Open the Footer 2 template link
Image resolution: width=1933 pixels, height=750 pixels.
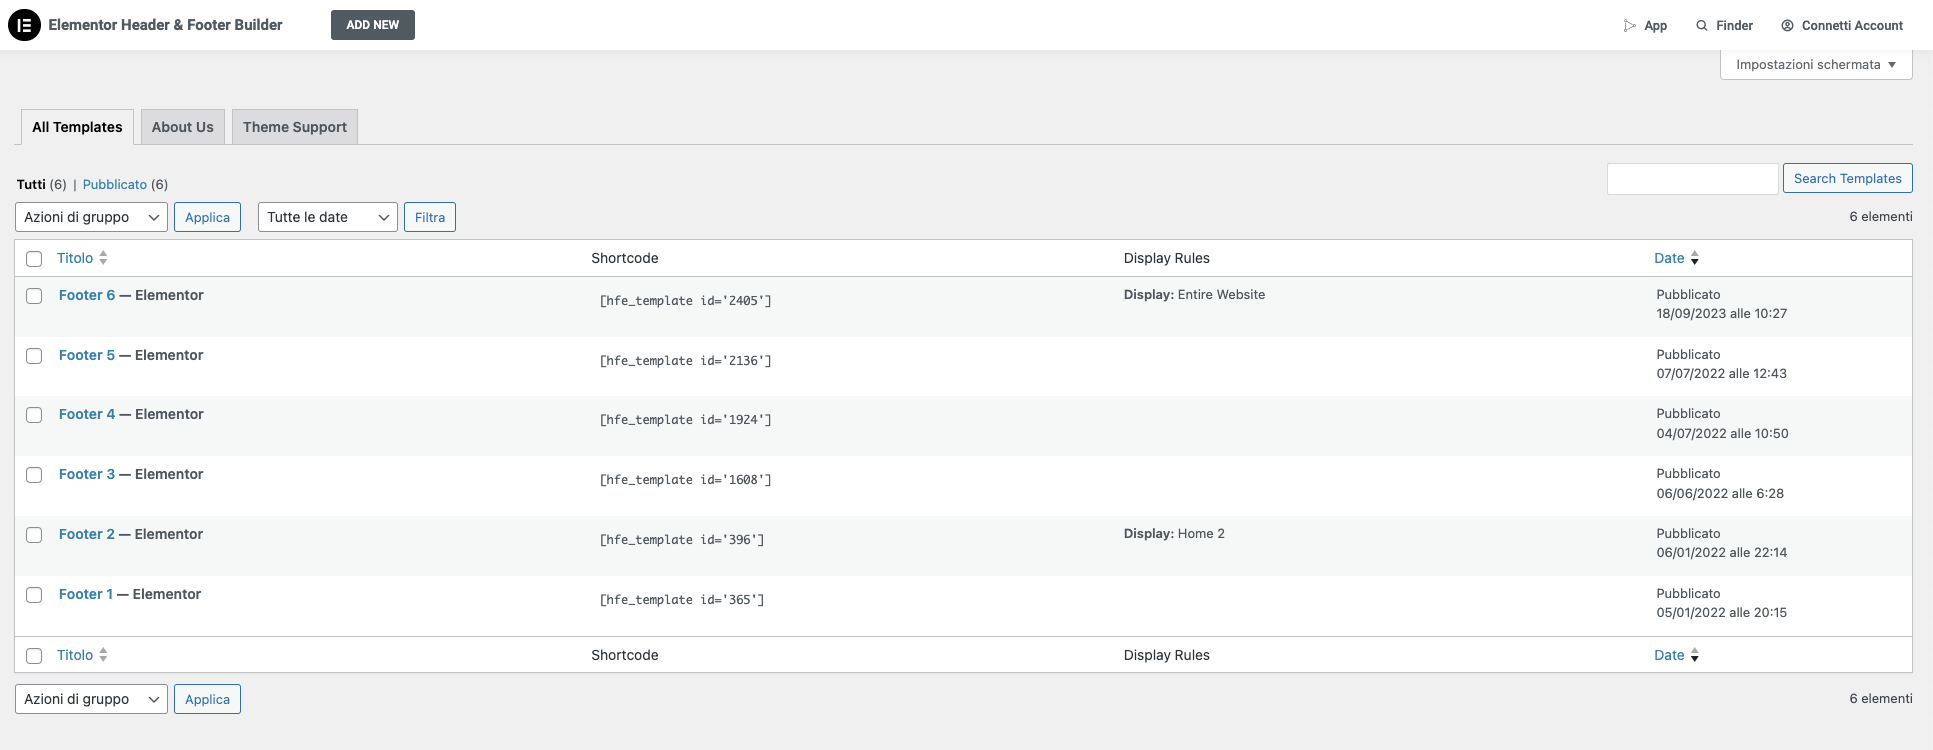(x=86, y=534)
